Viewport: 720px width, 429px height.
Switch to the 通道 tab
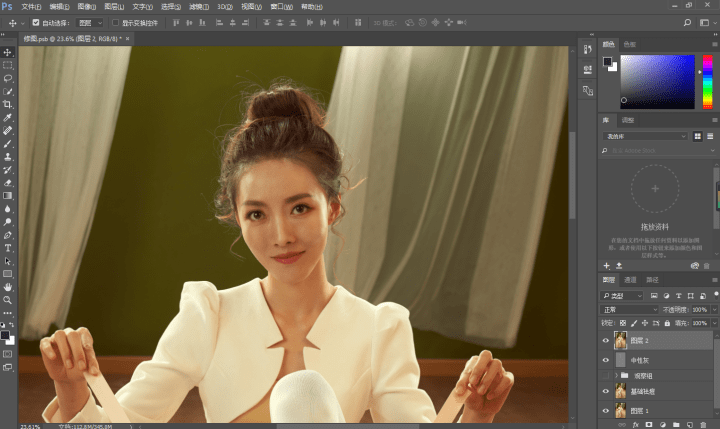[x=630, y=280]
